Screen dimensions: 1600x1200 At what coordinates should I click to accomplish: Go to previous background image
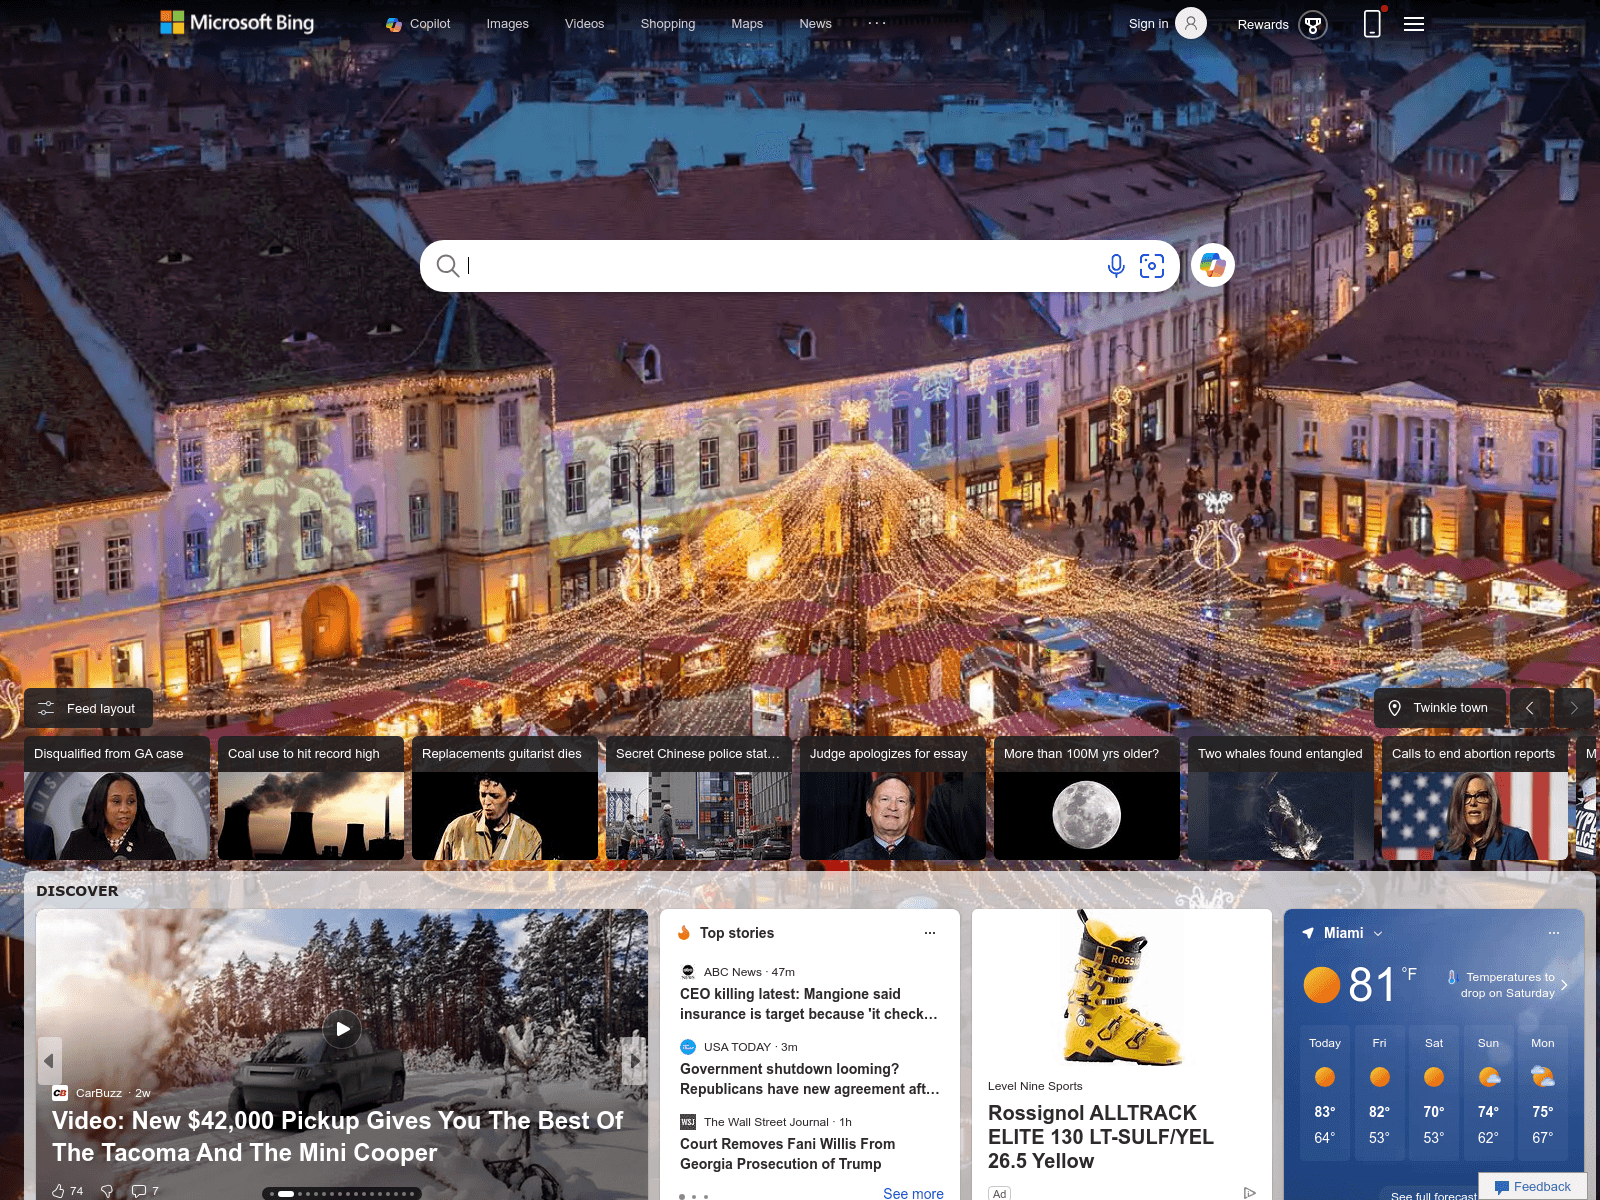point(1530,708)
